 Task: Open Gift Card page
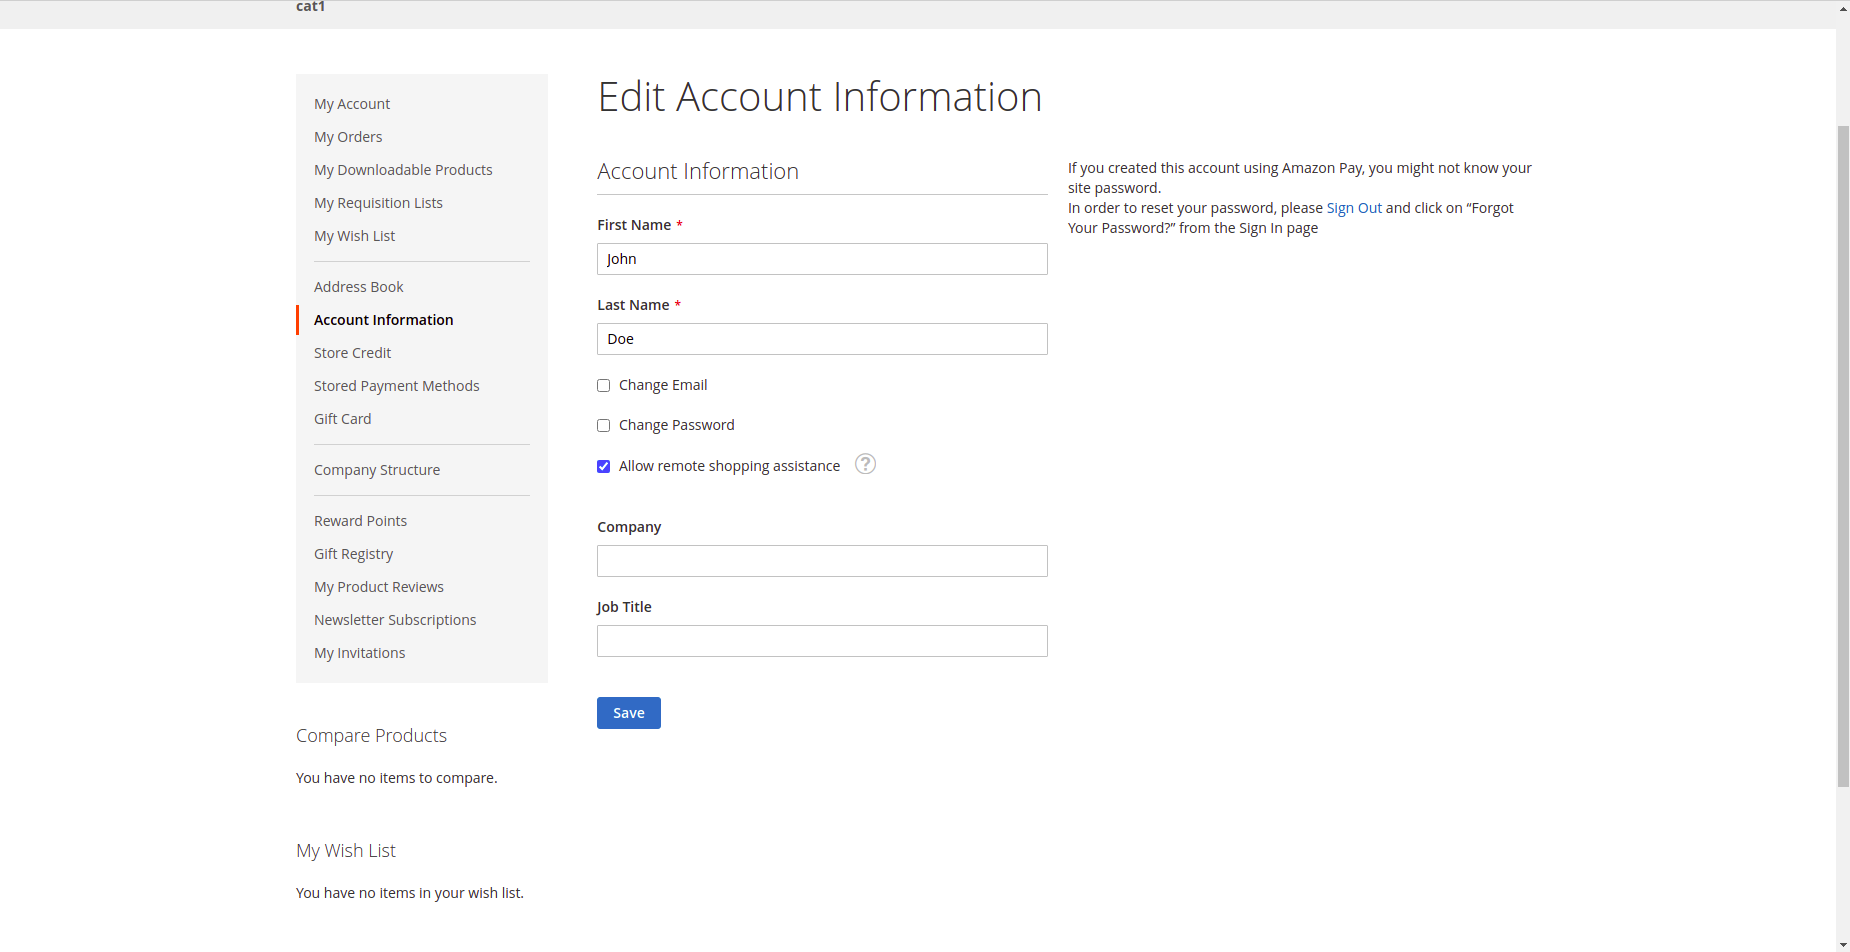coord(343,419)
